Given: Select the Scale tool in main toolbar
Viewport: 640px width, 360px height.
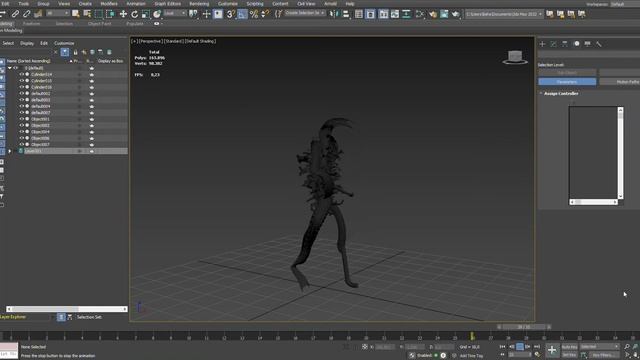Looking at the screenshot, I should point(146,14).
